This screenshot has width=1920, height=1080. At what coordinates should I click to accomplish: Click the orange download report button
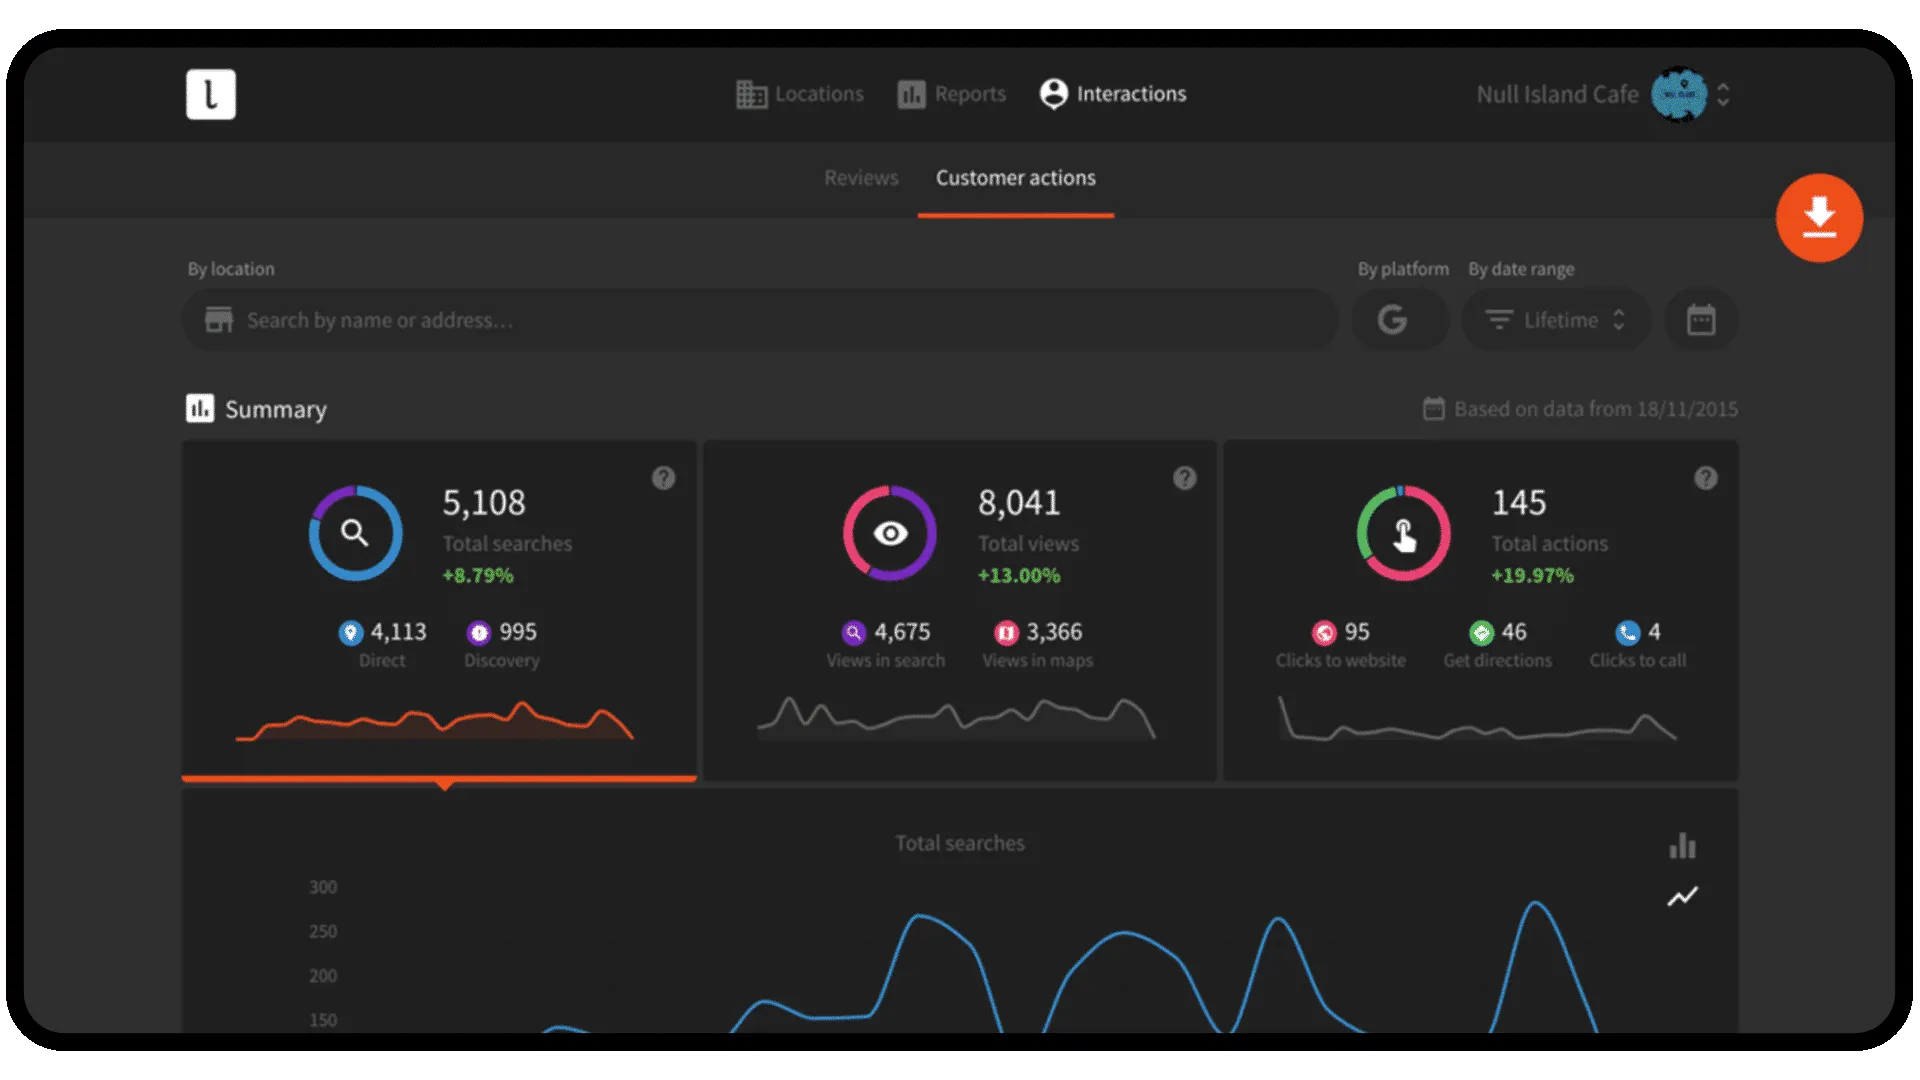[1818, 218]
